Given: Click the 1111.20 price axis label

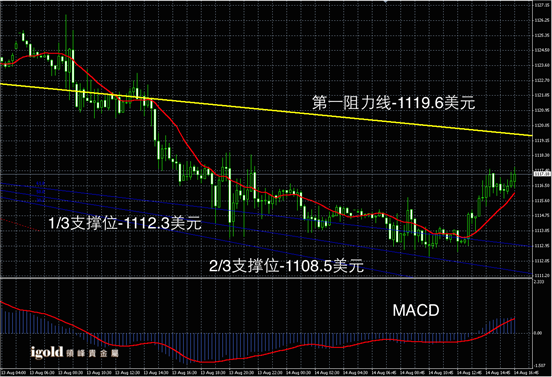Looking at the screenshot, I should click(x=542, y=275).
